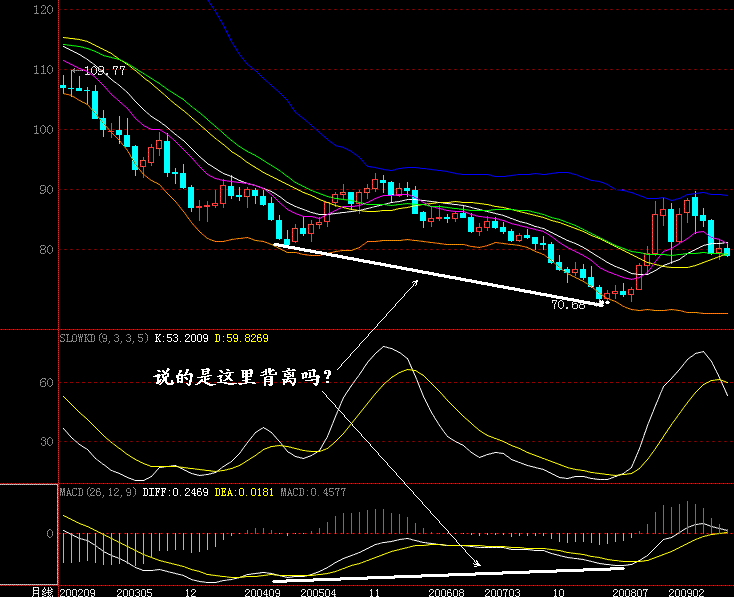Image resolution: width=735 pixels, height=597 pixels.
Task: Click the 月线 period label
Action: coord(42,592)
